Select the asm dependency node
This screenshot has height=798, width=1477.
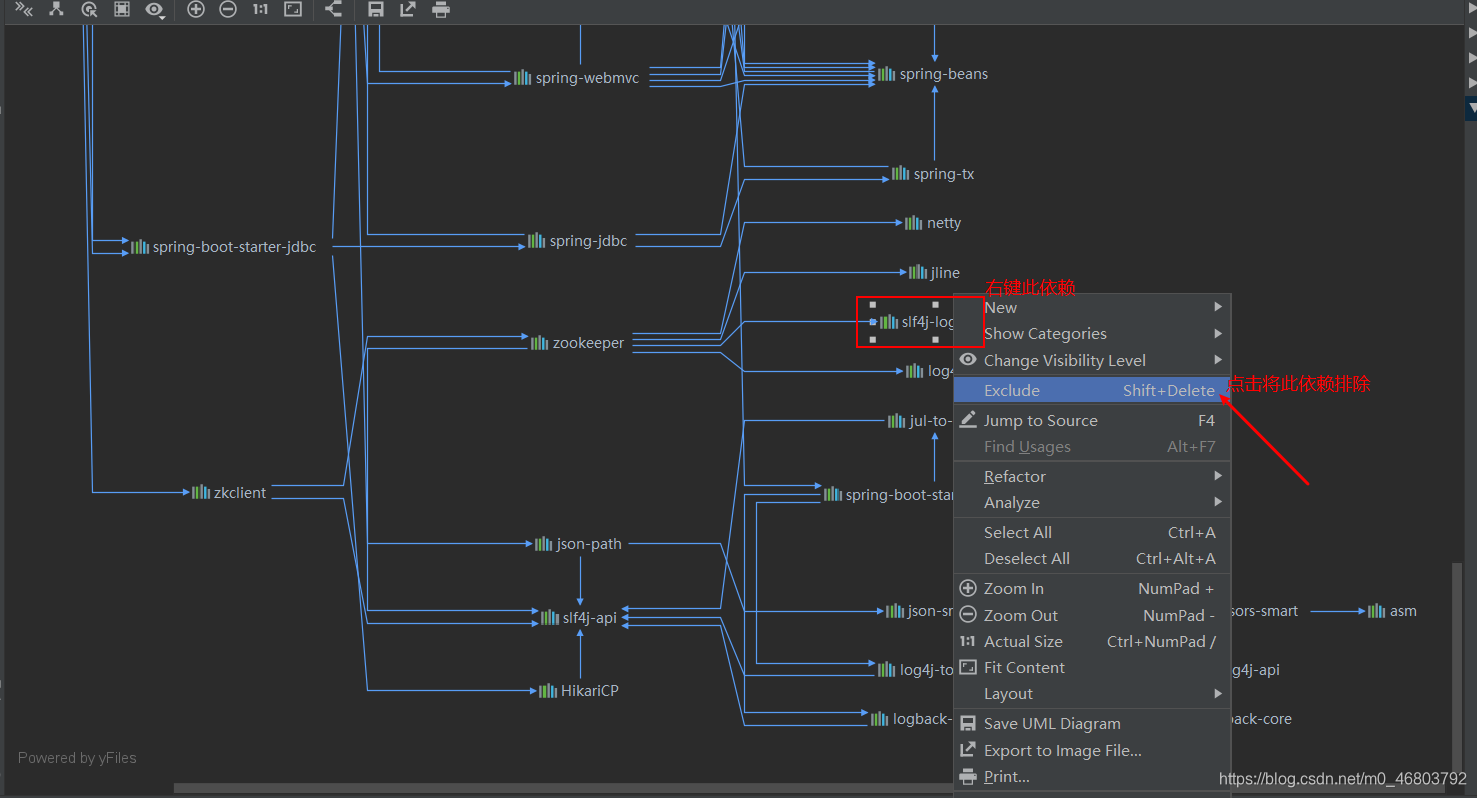[1392, 610]
